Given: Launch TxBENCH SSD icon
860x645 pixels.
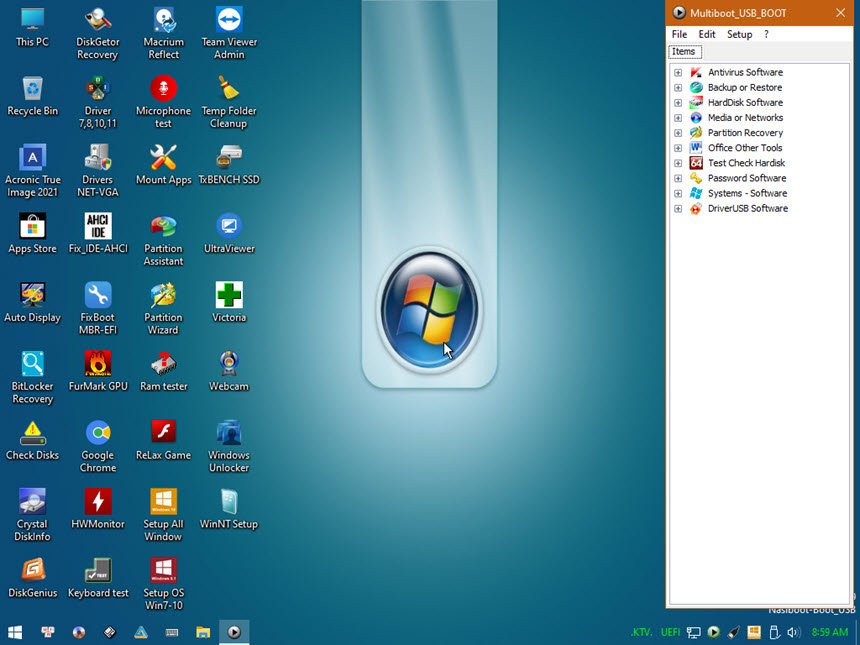Looking at the screenshot, I should pos(229,165).
